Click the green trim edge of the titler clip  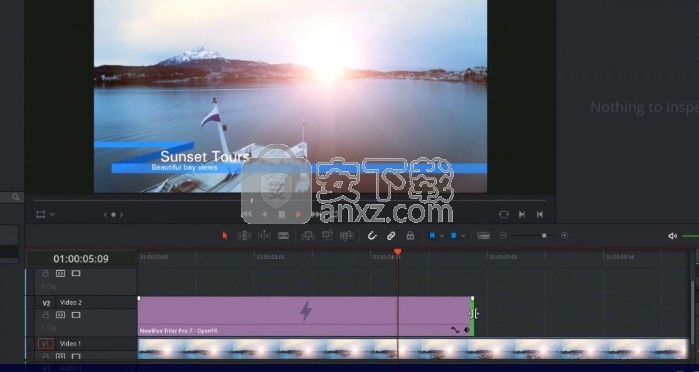[x=473, y=316]
